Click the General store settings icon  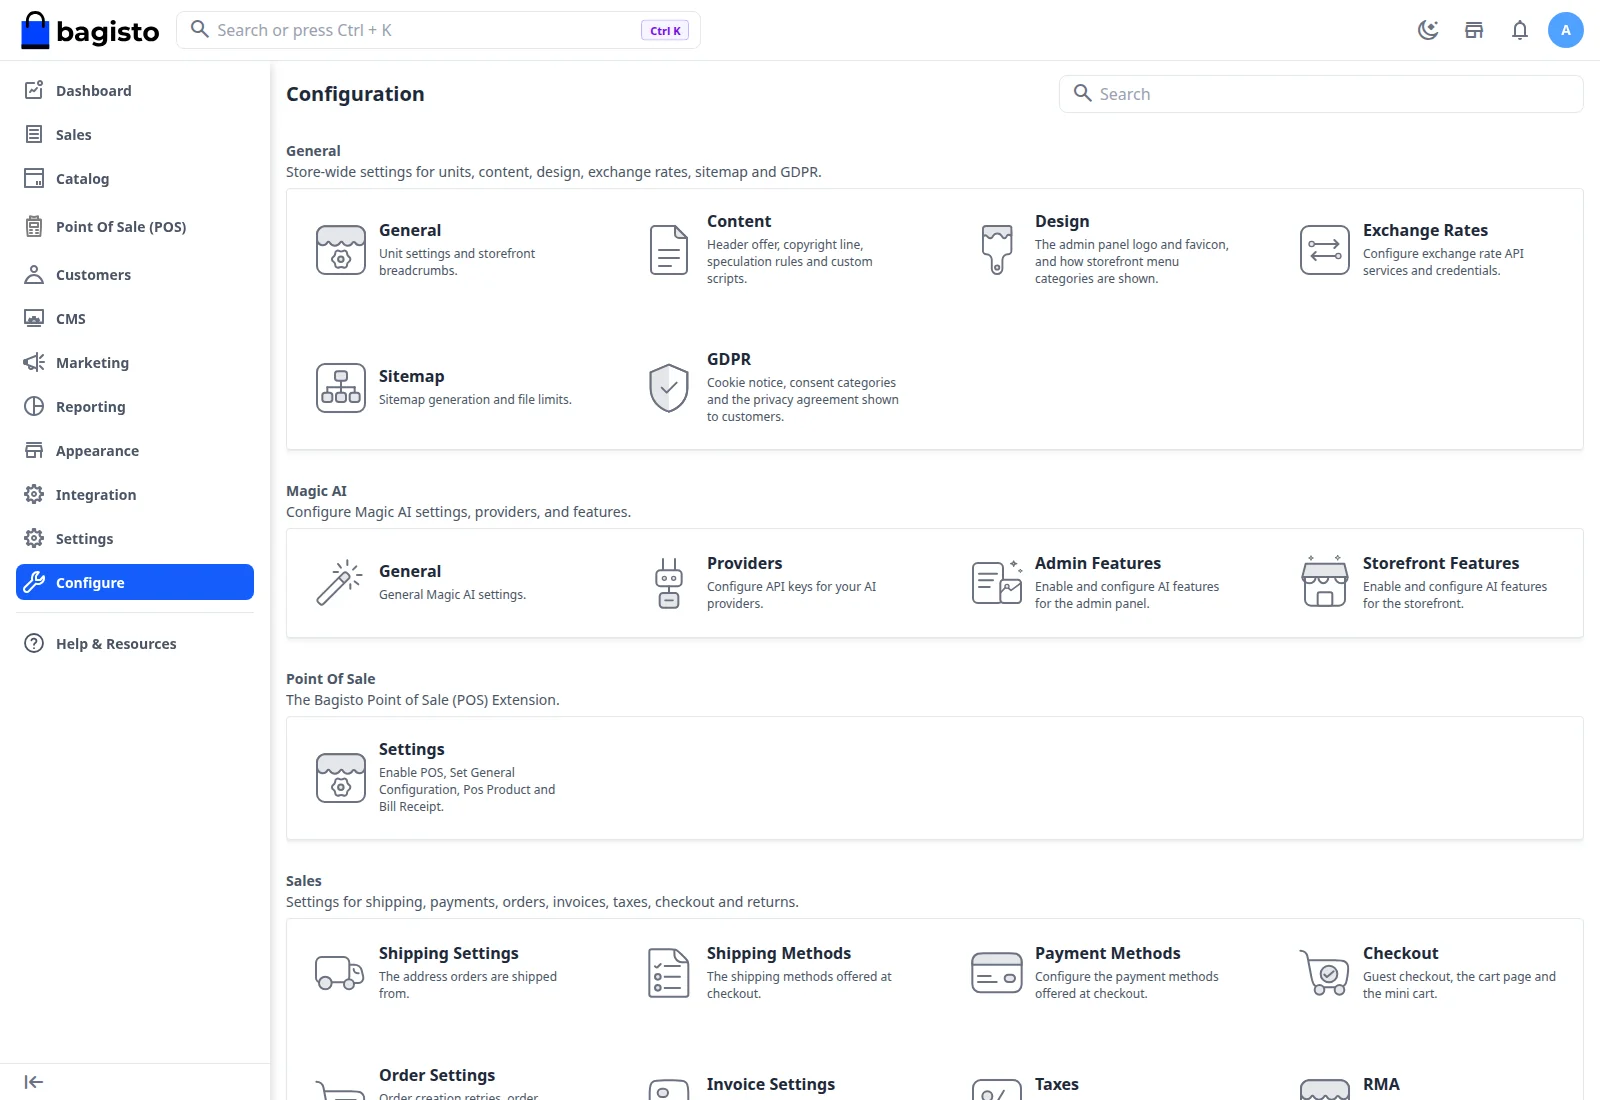tap(341, 250)
